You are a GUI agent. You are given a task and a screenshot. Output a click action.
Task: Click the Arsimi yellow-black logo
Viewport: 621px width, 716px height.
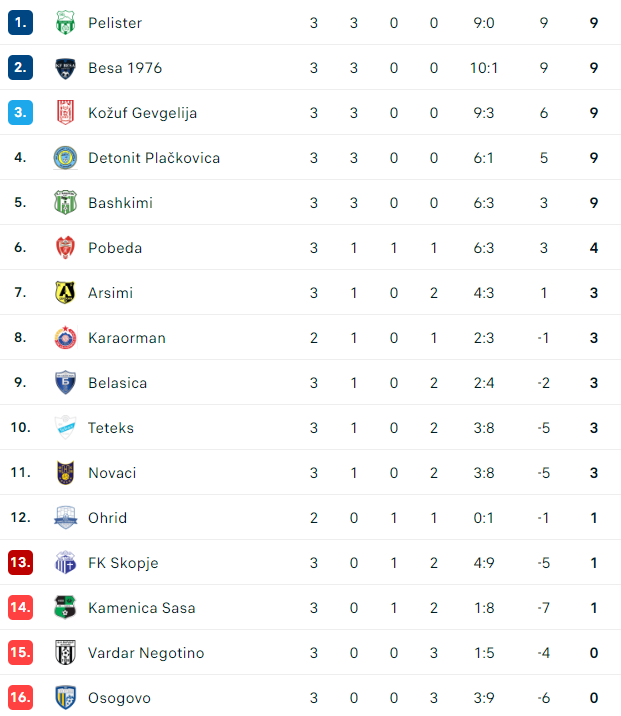[65, 293]
